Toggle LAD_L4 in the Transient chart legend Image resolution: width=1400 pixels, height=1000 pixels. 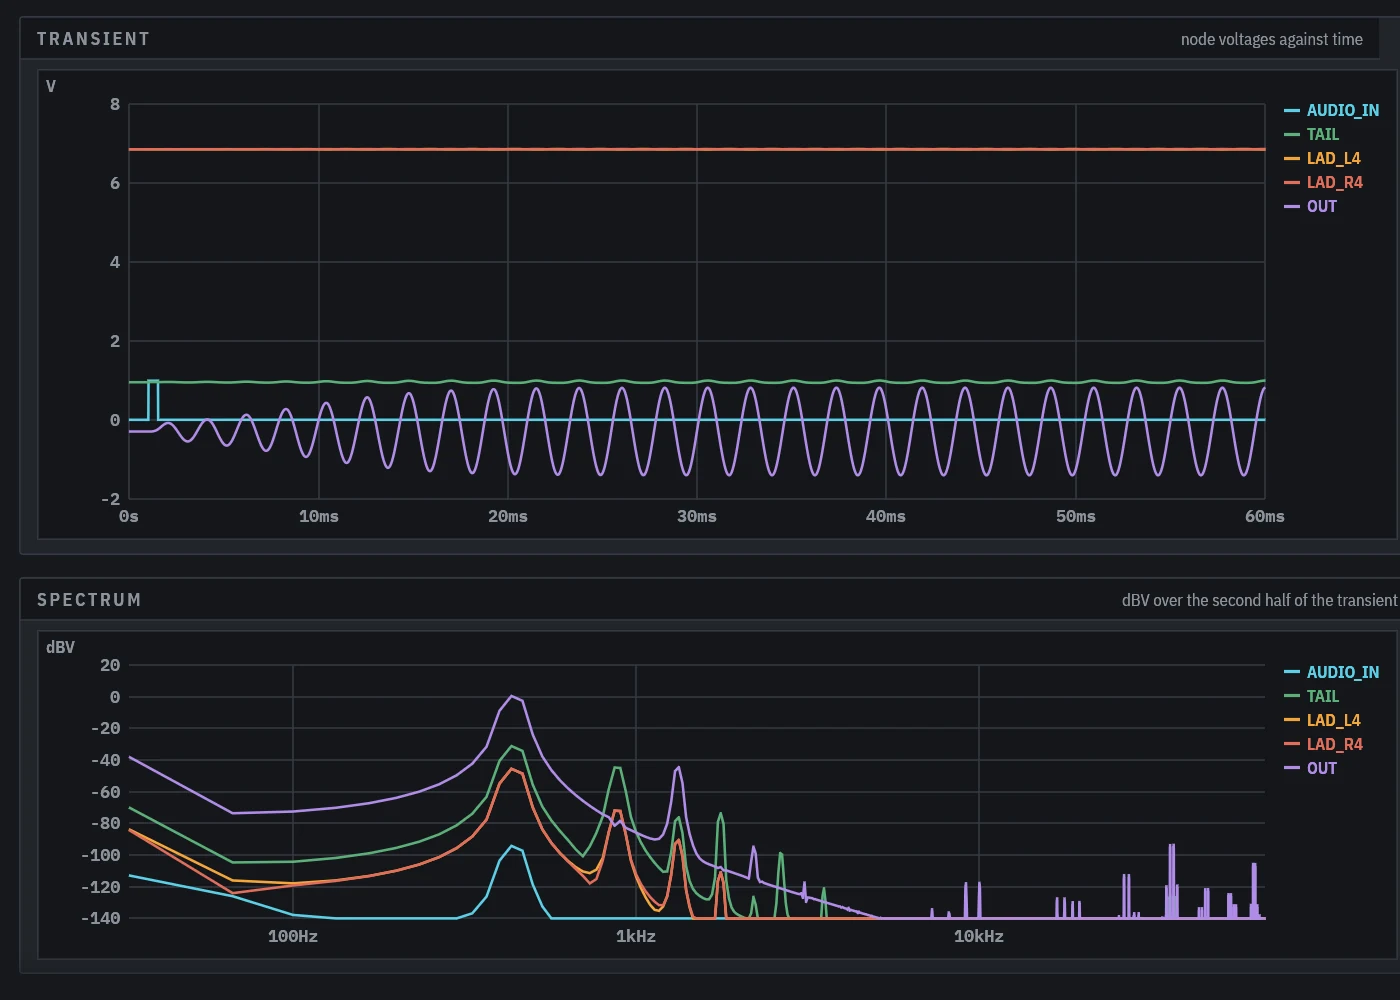[1322, 158]
